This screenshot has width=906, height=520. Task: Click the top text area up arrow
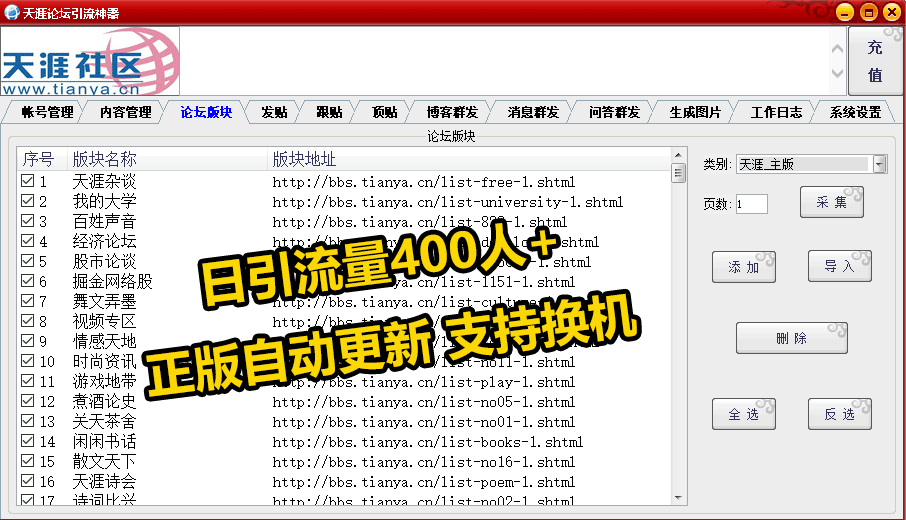tap(837, 49)
